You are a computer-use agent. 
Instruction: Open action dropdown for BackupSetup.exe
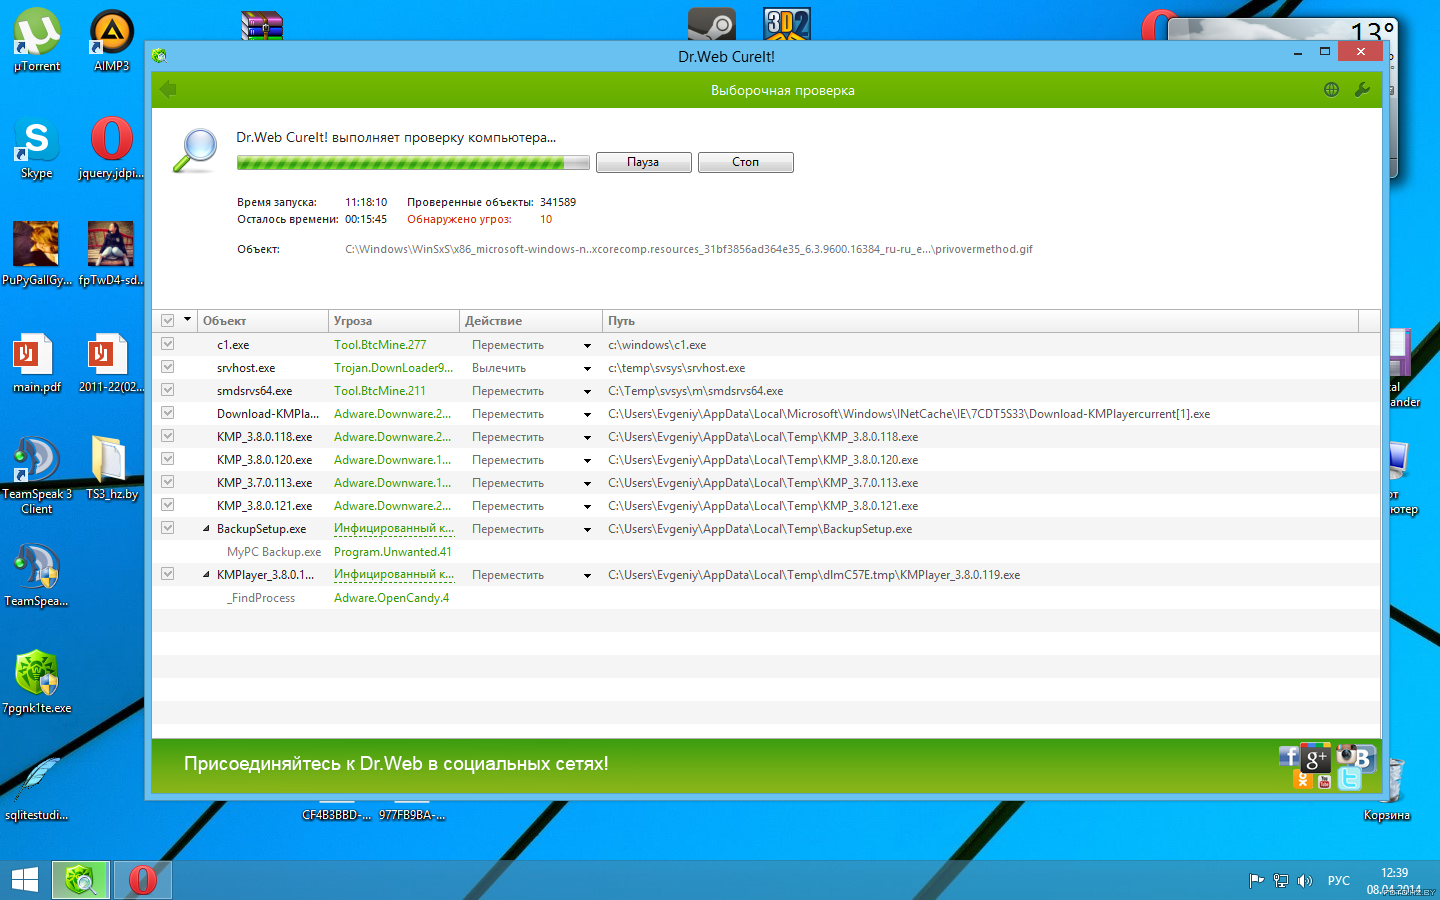(x=587, y=529)
